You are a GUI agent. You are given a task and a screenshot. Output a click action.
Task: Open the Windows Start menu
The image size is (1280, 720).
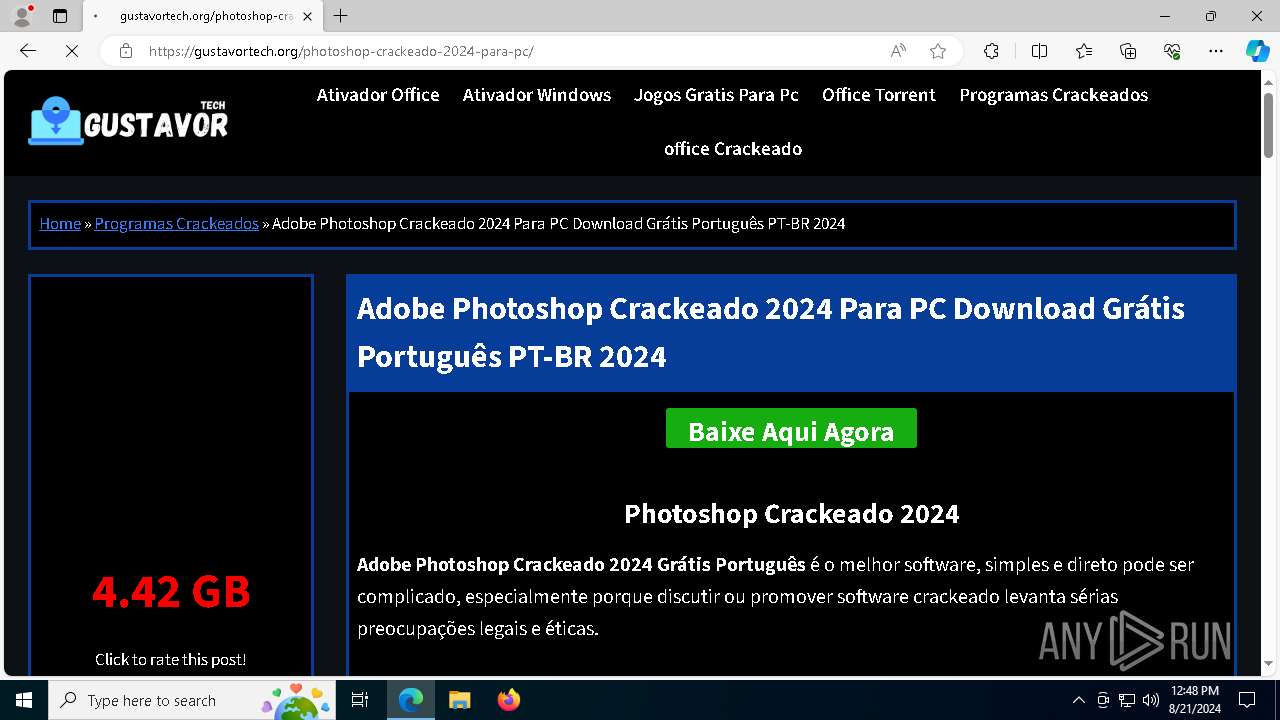pyautogui.click(x=24, y=700)
